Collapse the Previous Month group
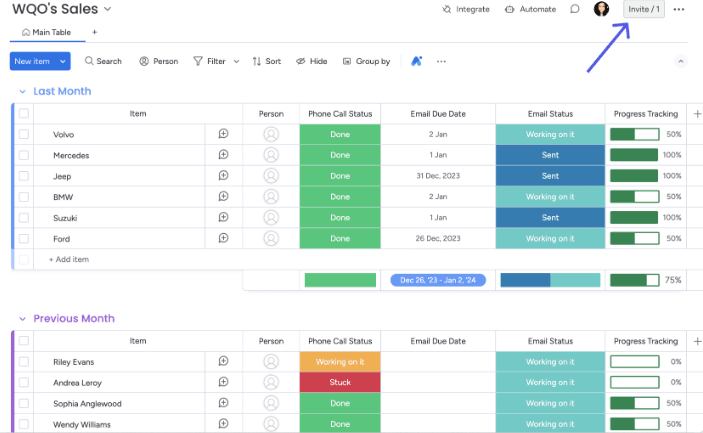This screenshot has width=703, height=433. point(22,319)
